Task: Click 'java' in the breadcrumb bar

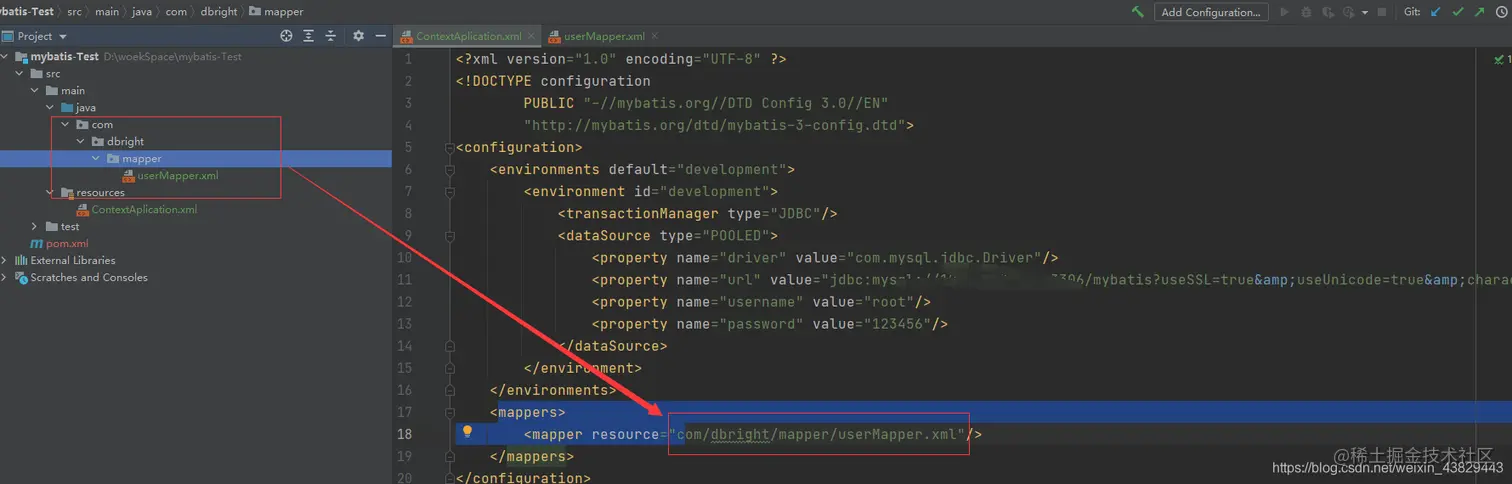Action: tap(141, 12)
